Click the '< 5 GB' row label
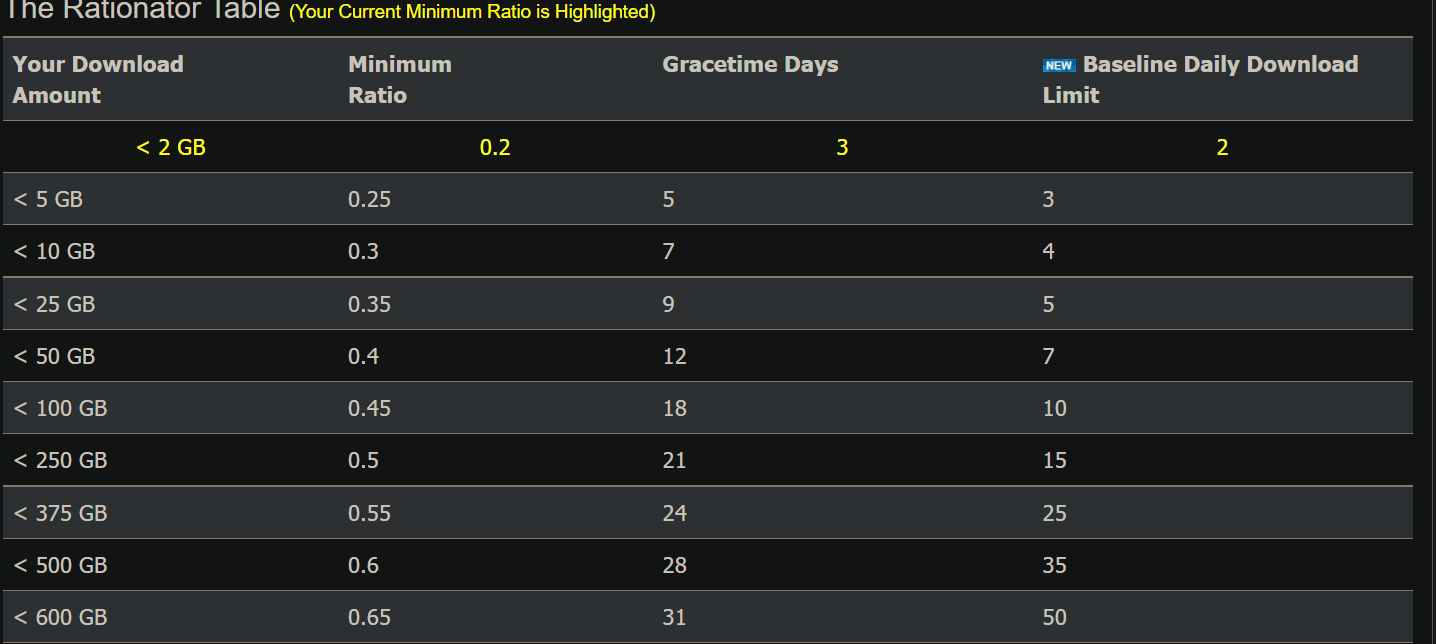The image size is (1436, 644). coord(48,200)
